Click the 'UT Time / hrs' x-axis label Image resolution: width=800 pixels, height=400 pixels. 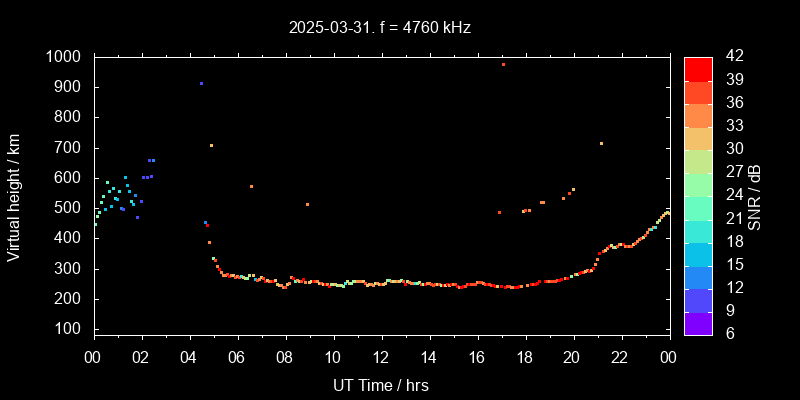380,384
